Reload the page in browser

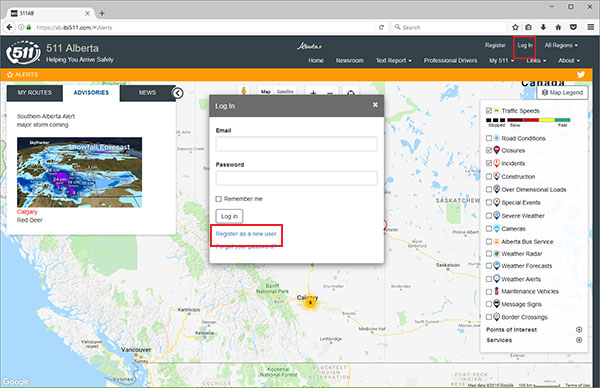pos(381,27)
